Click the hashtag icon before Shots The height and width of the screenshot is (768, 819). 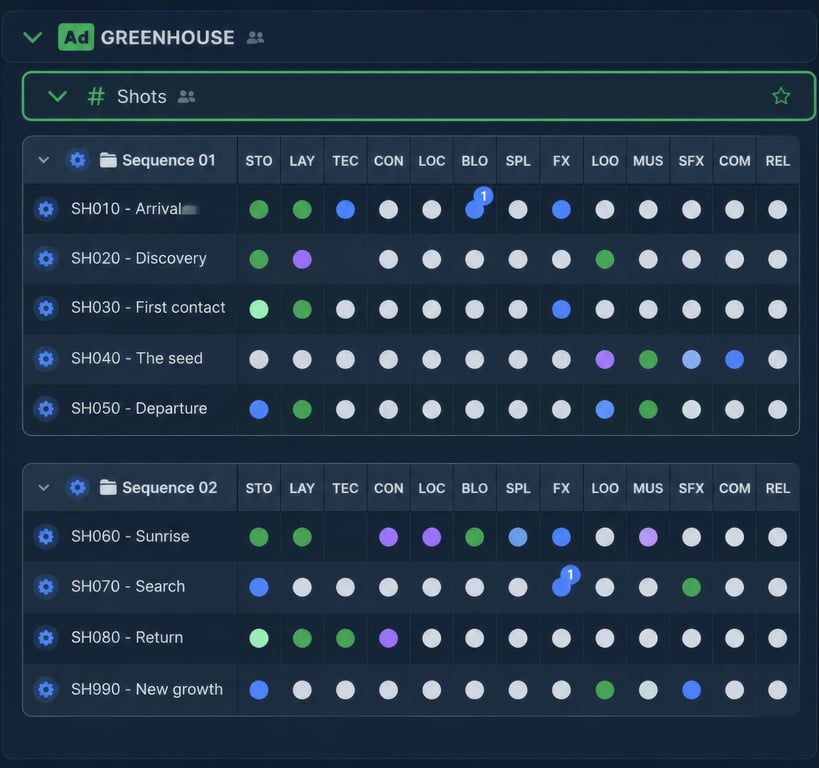(96, 96)
